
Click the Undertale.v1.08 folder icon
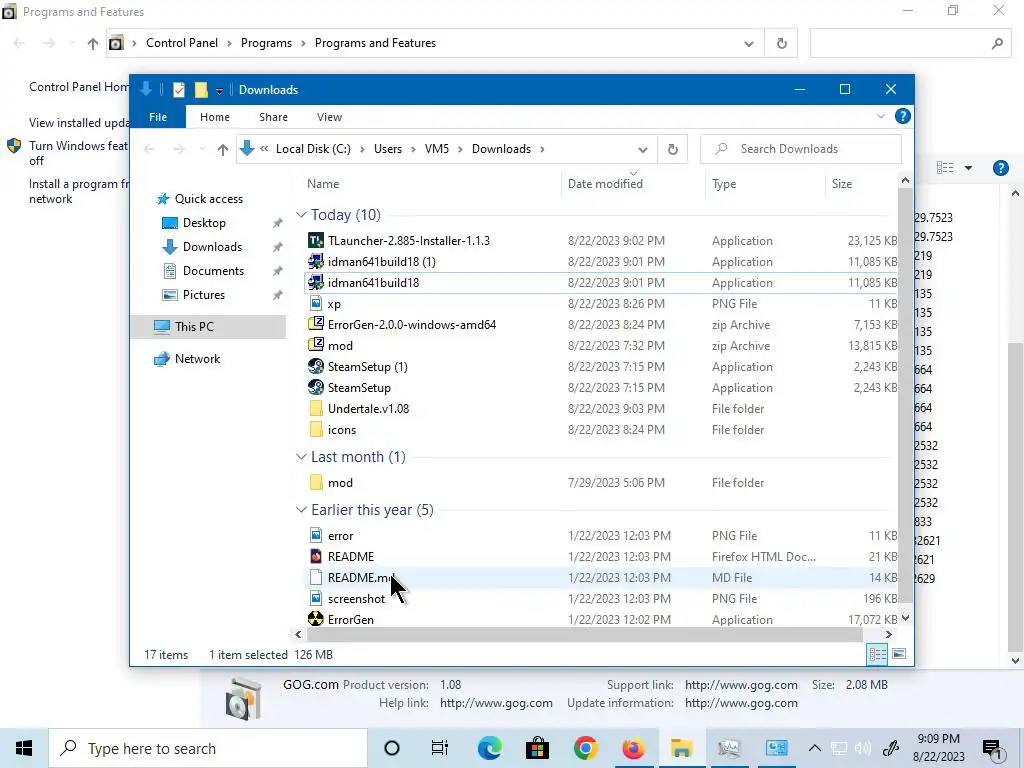(x=316, y=408)
